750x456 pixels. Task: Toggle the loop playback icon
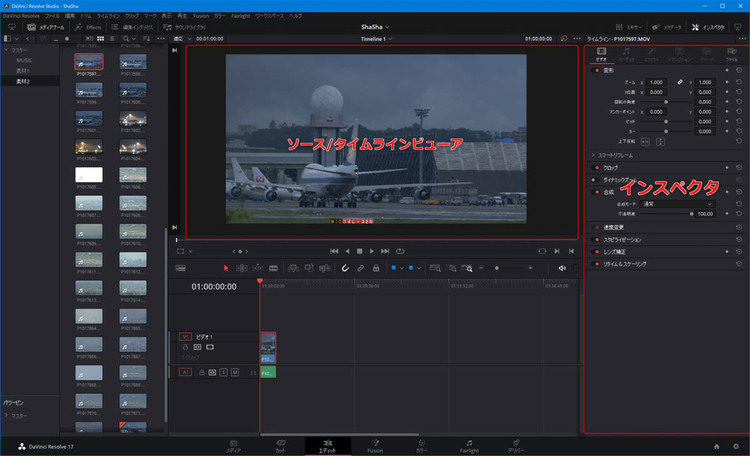pos(401,250)
